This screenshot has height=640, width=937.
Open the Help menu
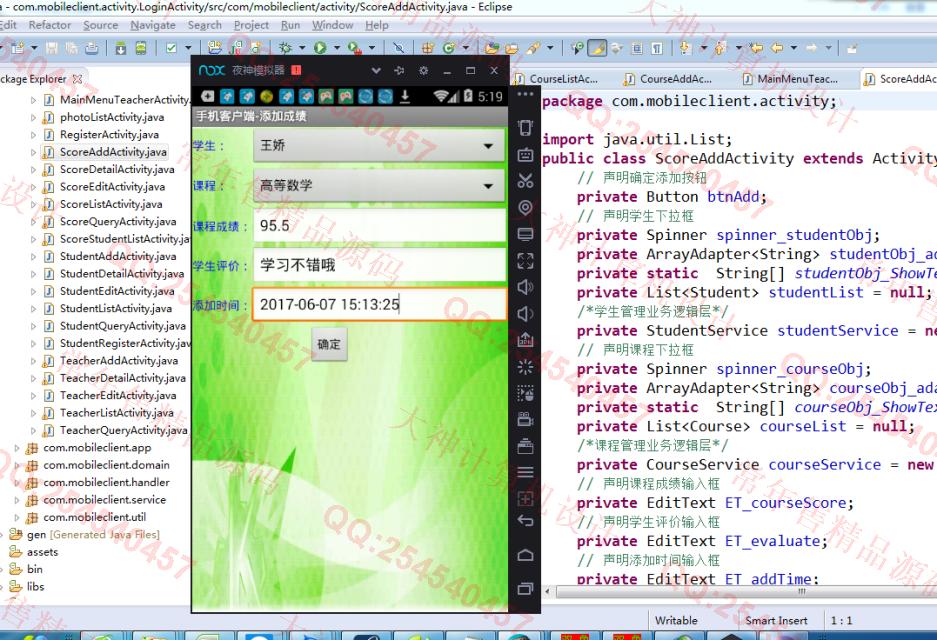click(x=376, y=25)
